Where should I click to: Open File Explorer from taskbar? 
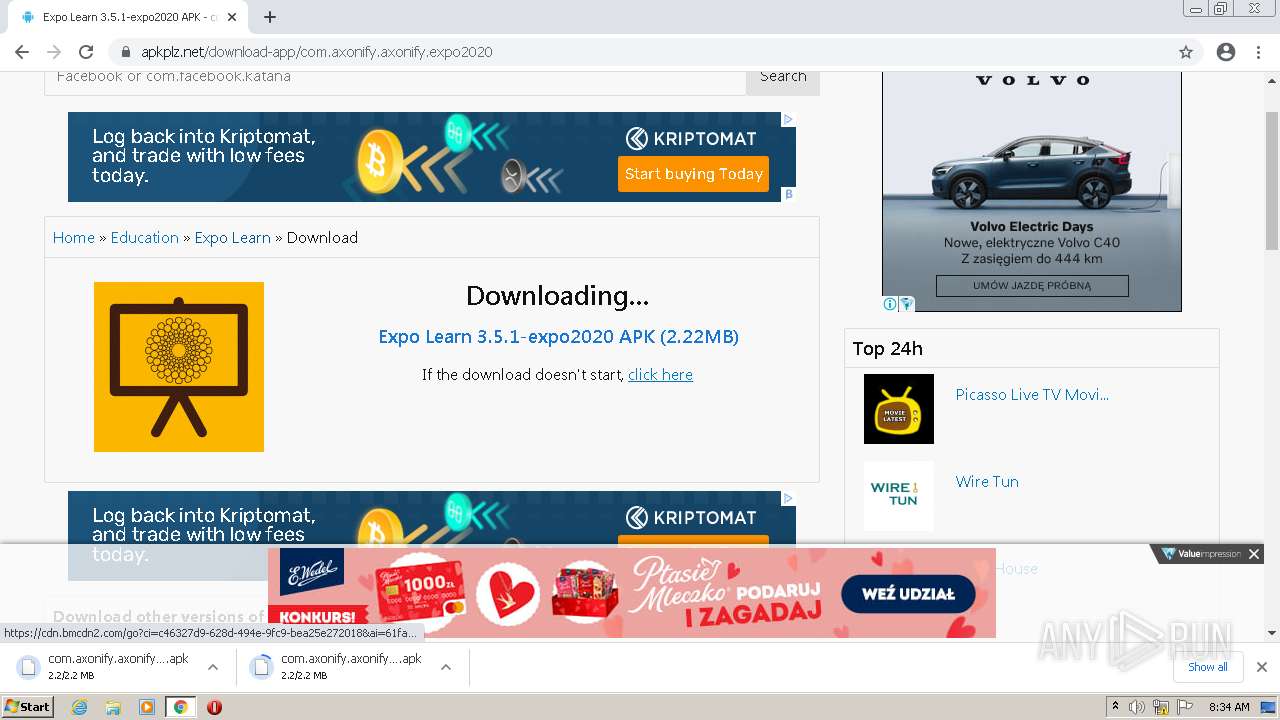pyautogui.click(x=113, y=707)
